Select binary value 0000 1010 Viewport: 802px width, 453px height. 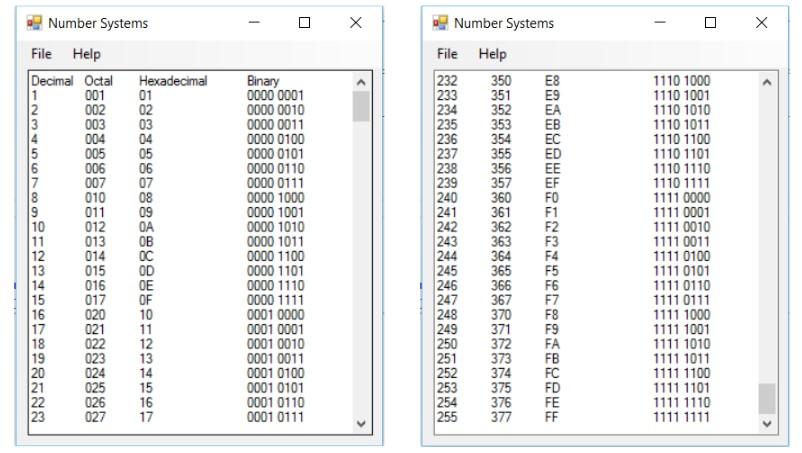tap(275, 227)
